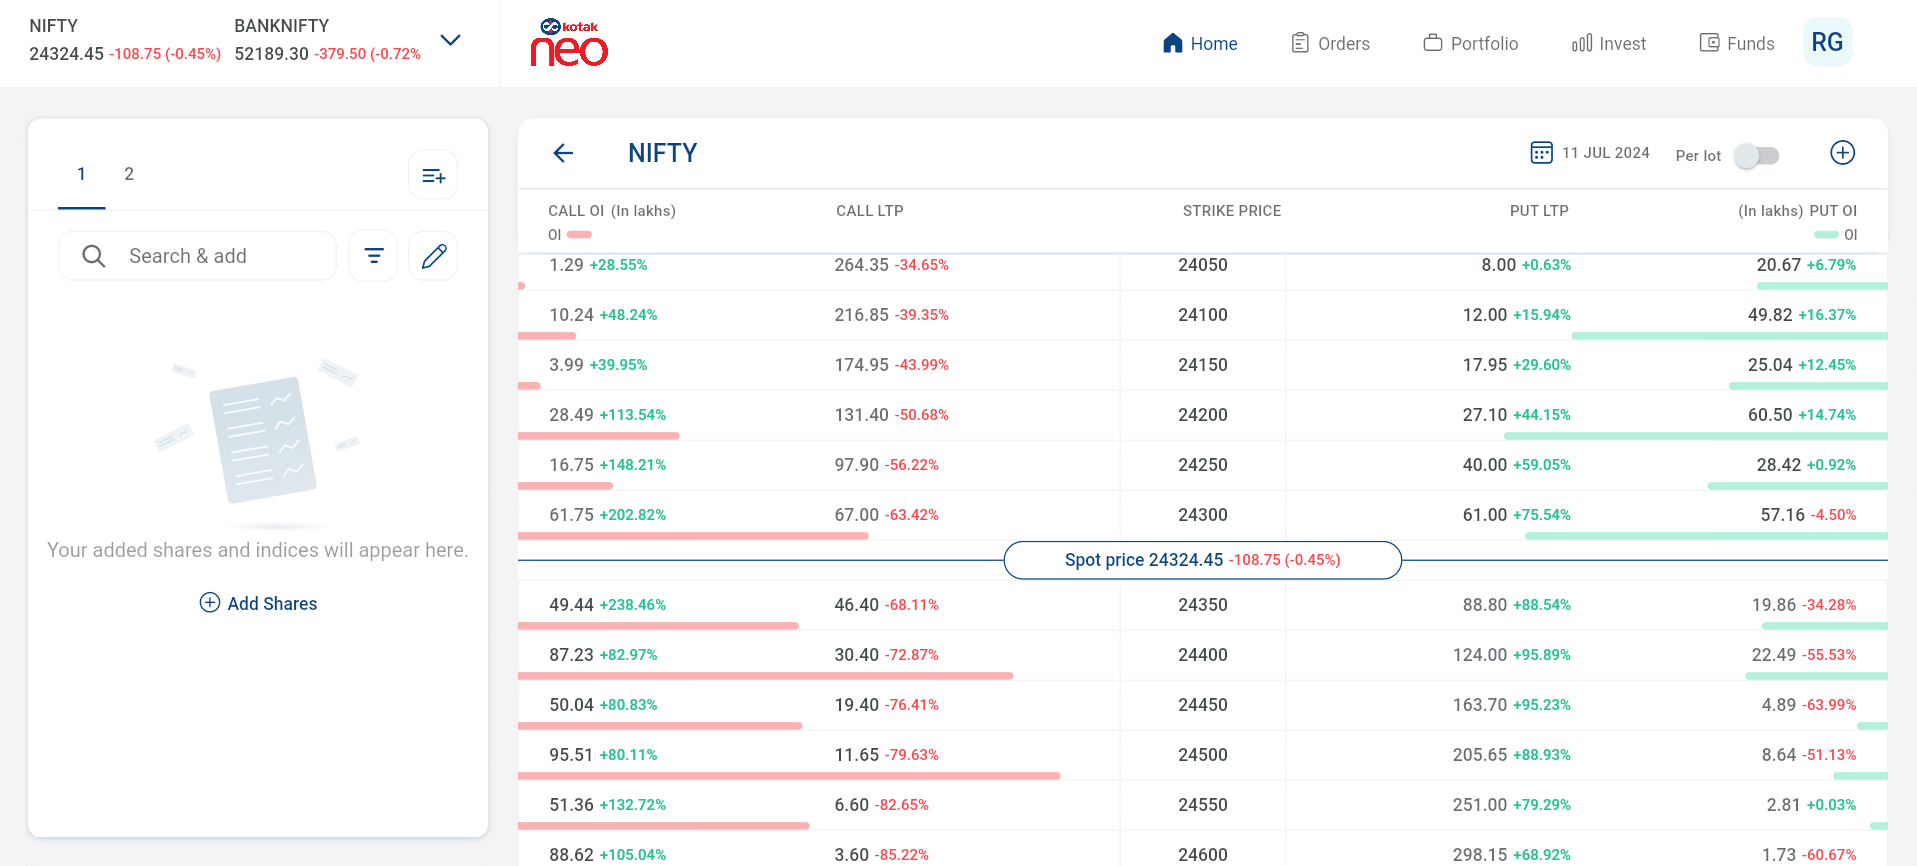This screenshot has height=866, width=1917.
Task: Click call LTP 67.00
Action: point(856,515)
